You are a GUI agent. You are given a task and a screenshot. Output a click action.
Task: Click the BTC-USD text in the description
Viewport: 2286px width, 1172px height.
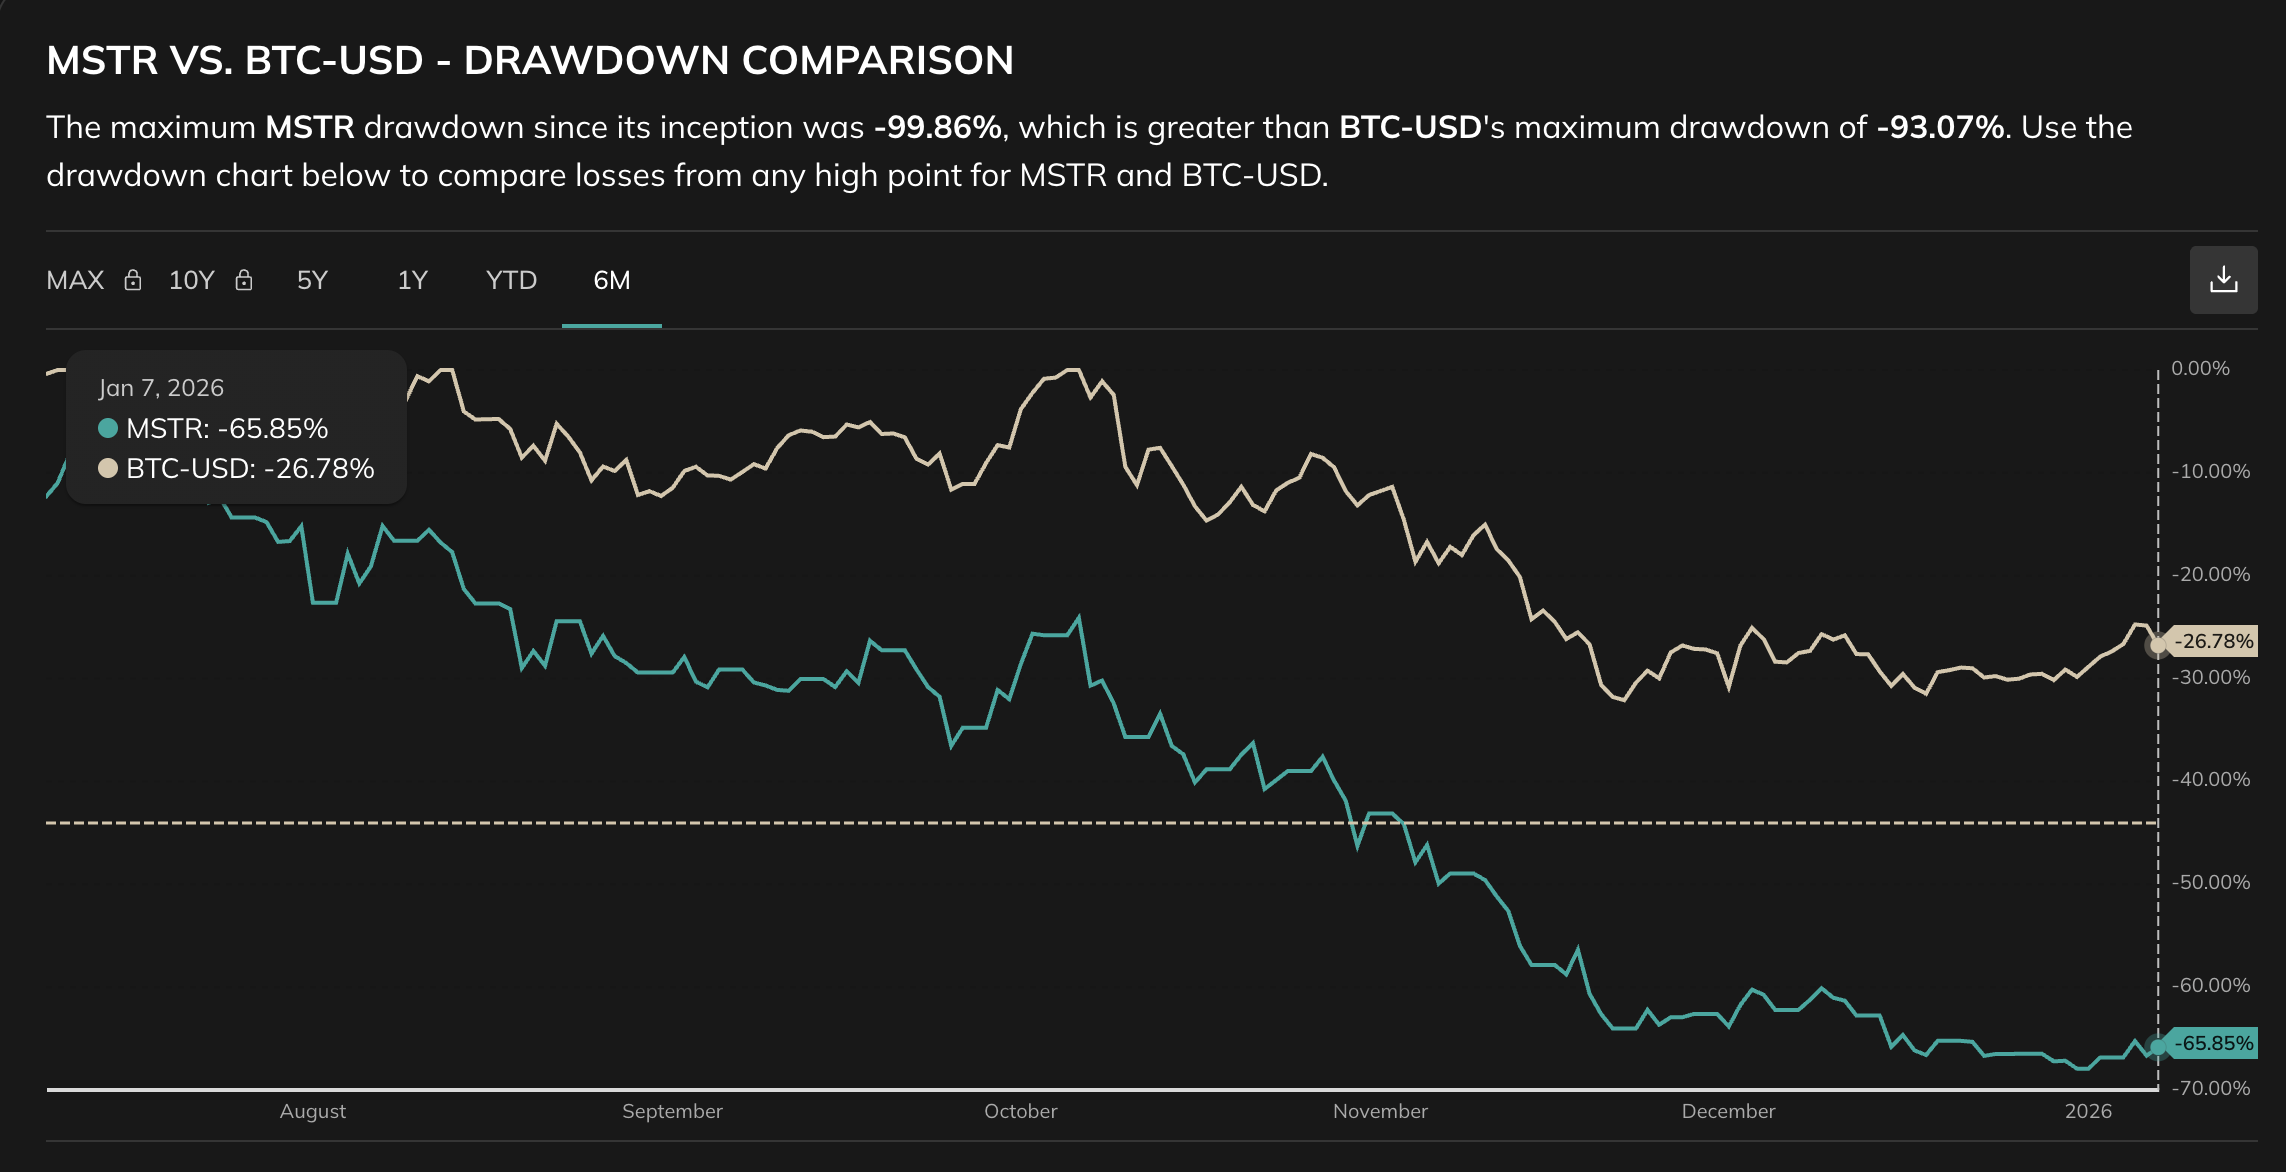coord(1406,127)
